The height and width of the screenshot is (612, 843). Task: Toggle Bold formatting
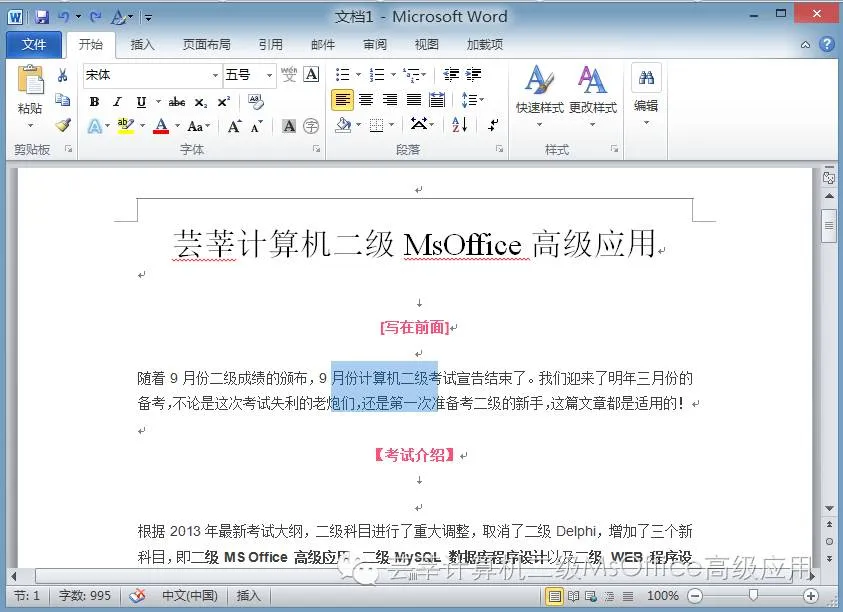[x=95, y=102]
